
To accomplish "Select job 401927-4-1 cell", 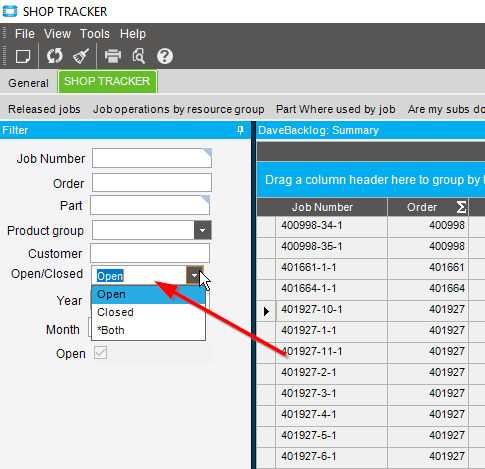I will 331,415.
